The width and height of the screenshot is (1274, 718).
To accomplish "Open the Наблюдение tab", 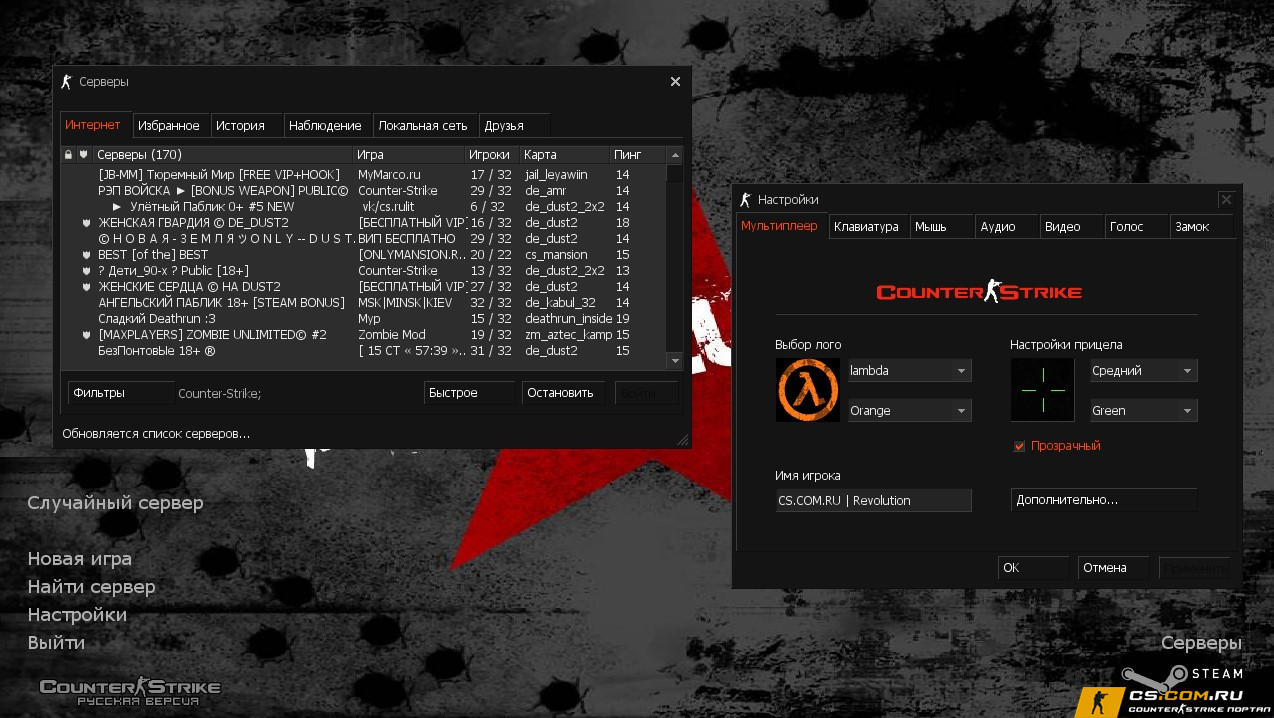I will tap(328, 126).
